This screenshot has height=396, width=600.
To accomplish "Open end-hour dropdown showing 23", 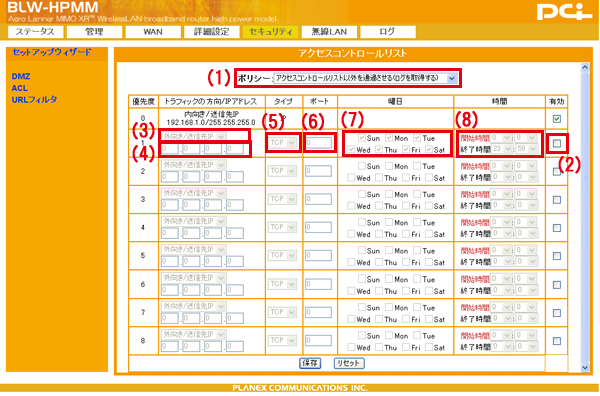I will click(502, 148).
